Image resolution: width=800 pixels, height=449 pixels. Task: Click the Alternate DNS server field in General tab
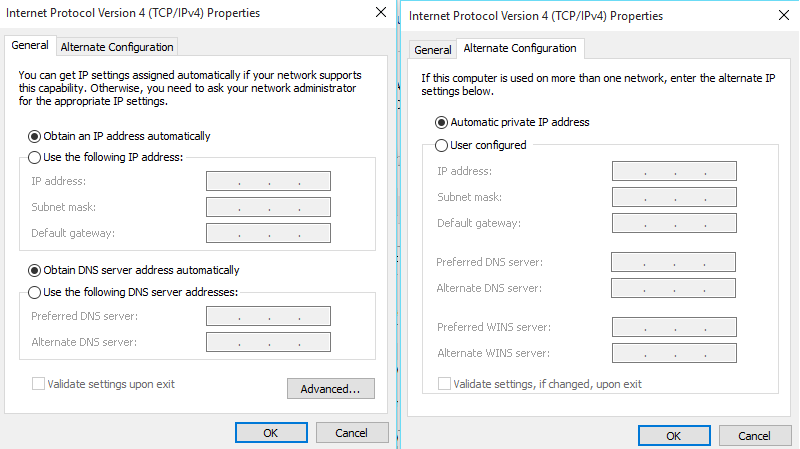(x=268, y=342)
